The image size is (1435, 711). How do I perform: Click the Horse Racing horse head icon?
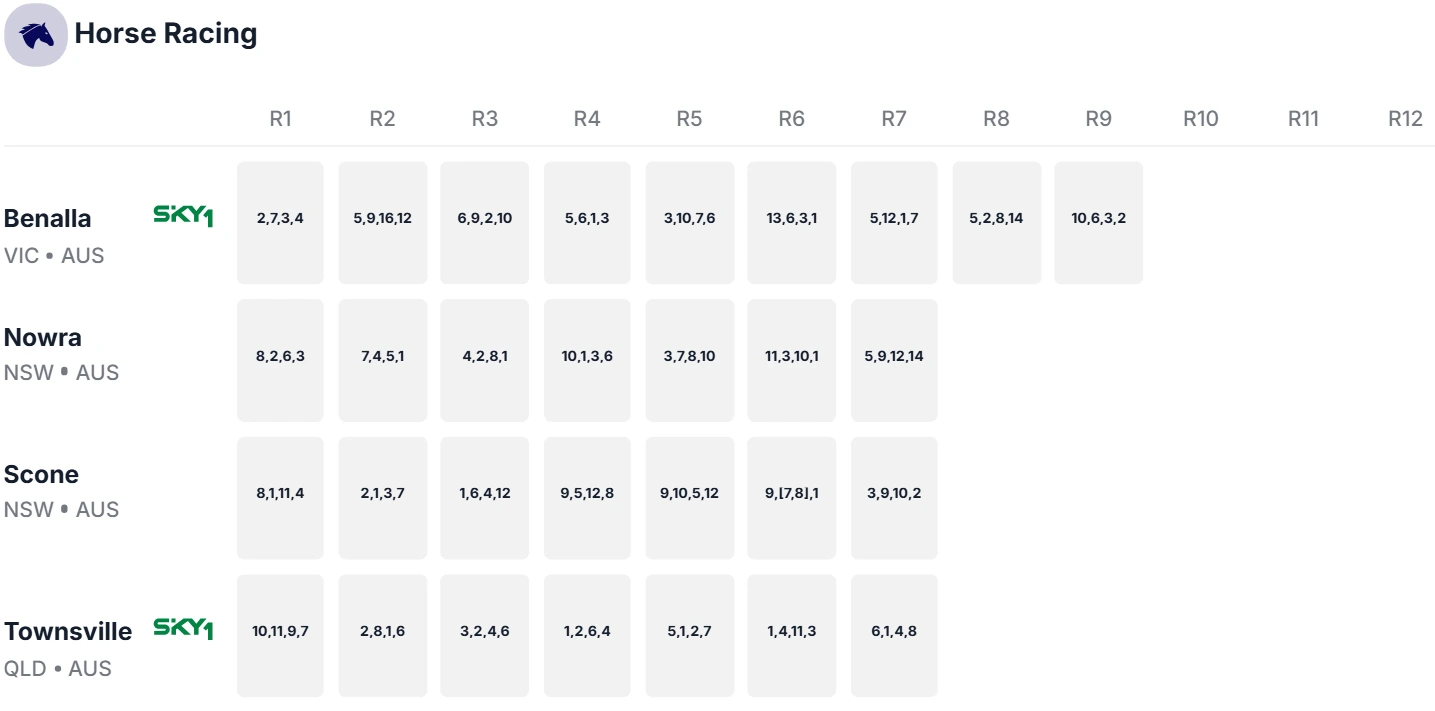click(x=36, y=35)
